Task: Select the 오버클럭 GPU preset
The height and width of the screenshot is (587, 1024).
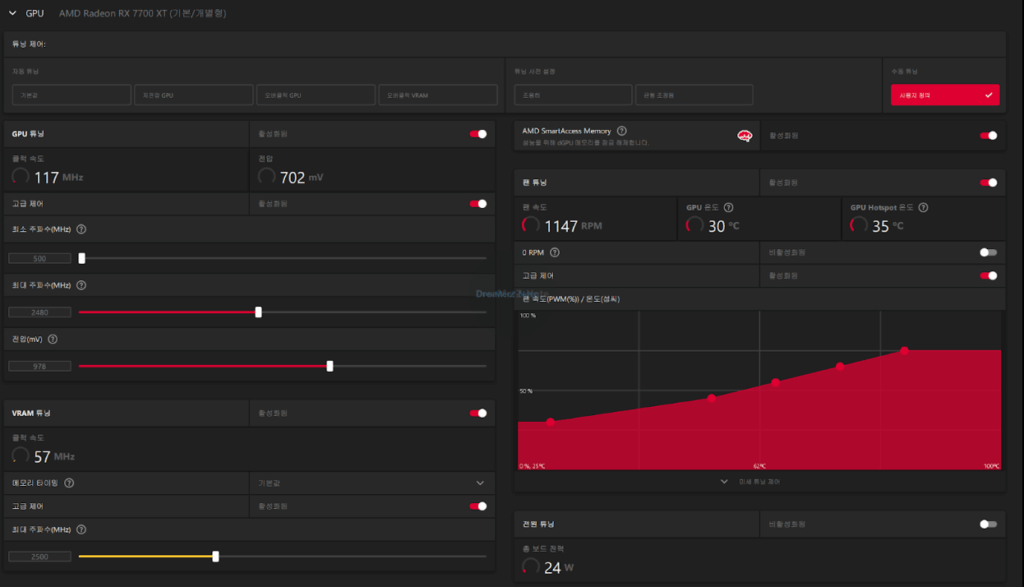Action: (315, 95)
